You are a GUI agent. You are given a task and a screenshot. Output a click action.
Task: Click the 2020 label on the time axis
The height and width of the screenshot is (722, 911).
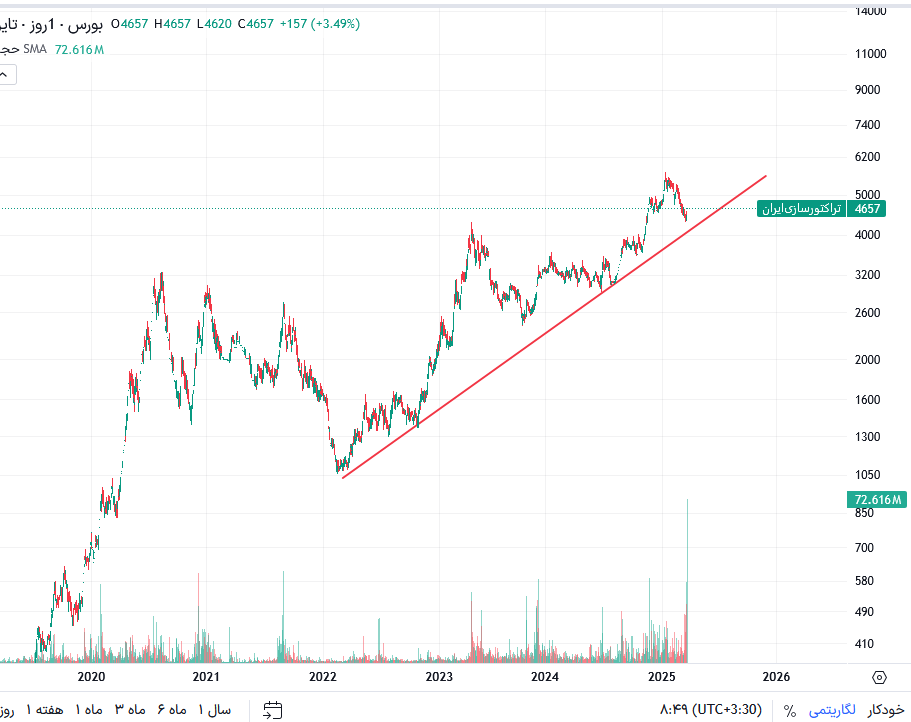(x=91, y=677)
